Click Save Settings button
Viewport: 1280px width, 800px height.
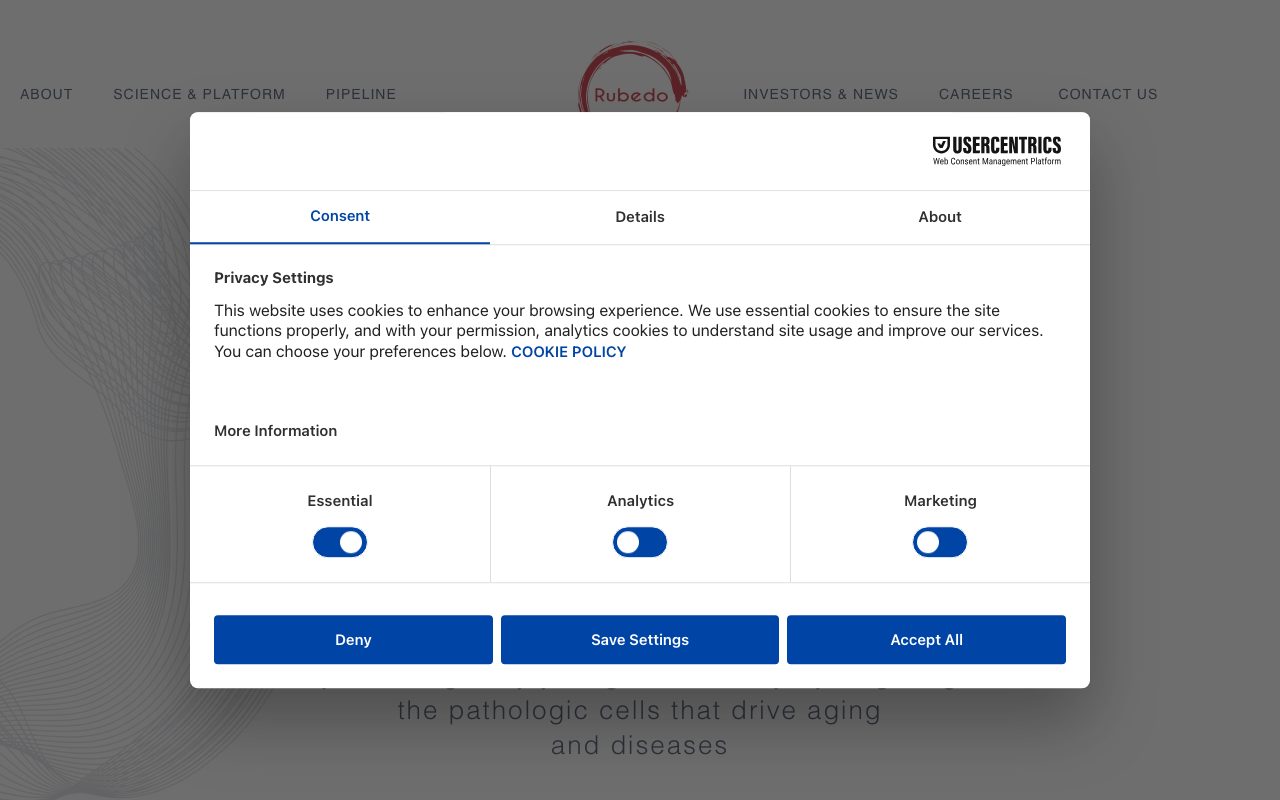coord(640,640)
